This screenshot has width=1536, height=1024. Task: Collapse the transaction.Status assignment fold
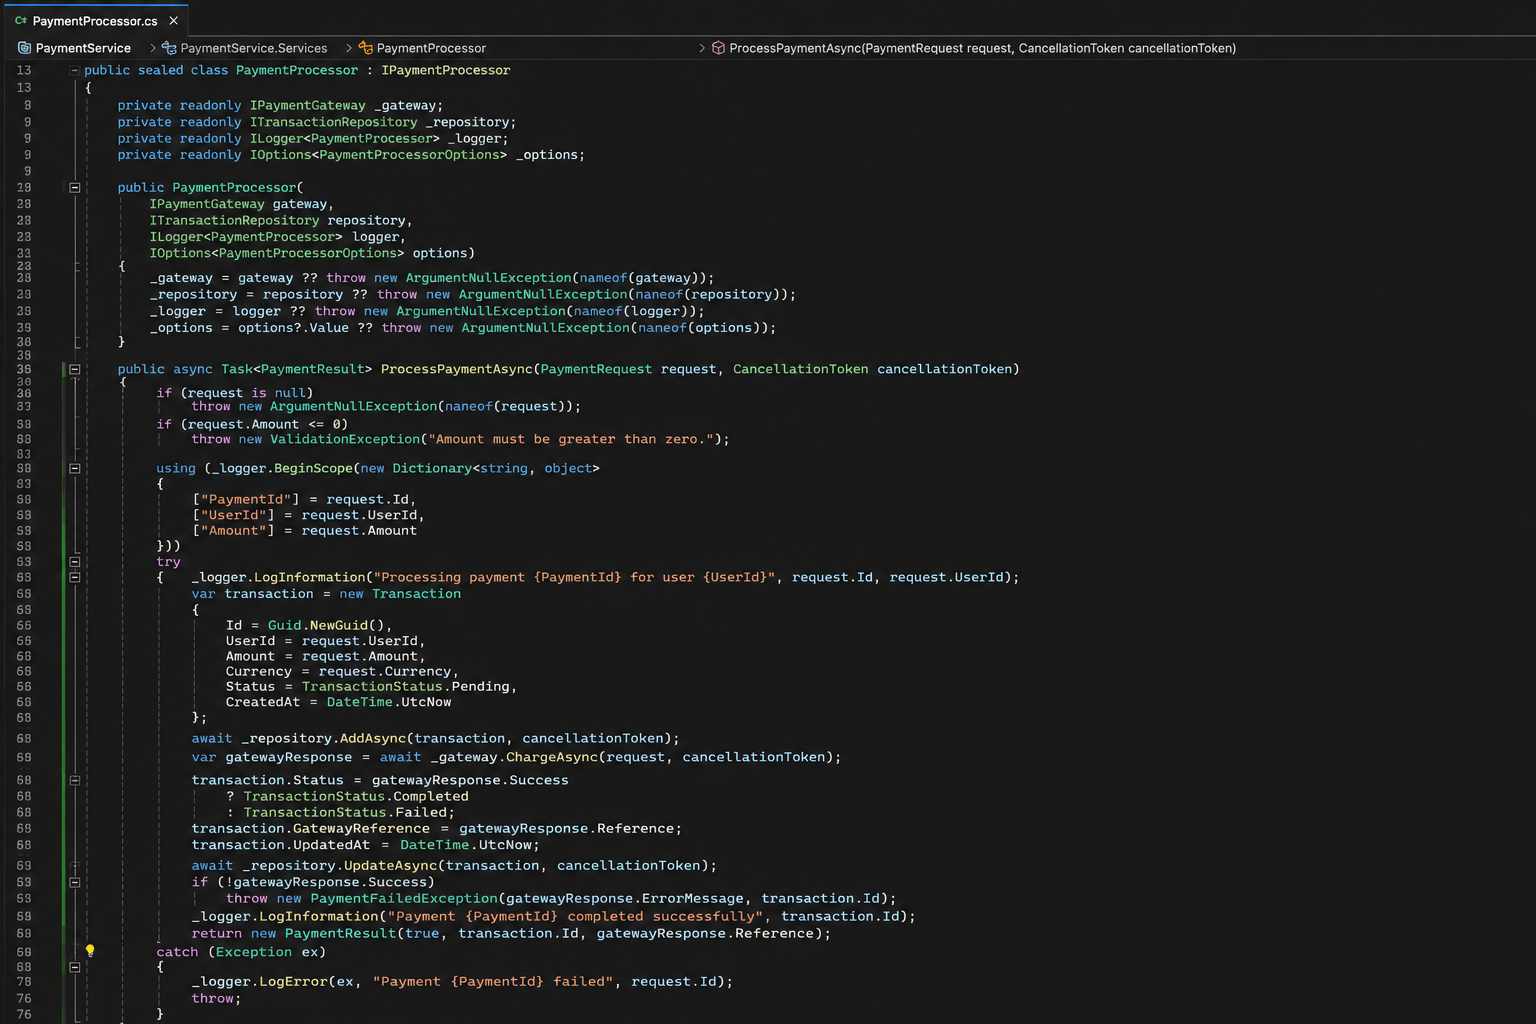click(75, 780)
